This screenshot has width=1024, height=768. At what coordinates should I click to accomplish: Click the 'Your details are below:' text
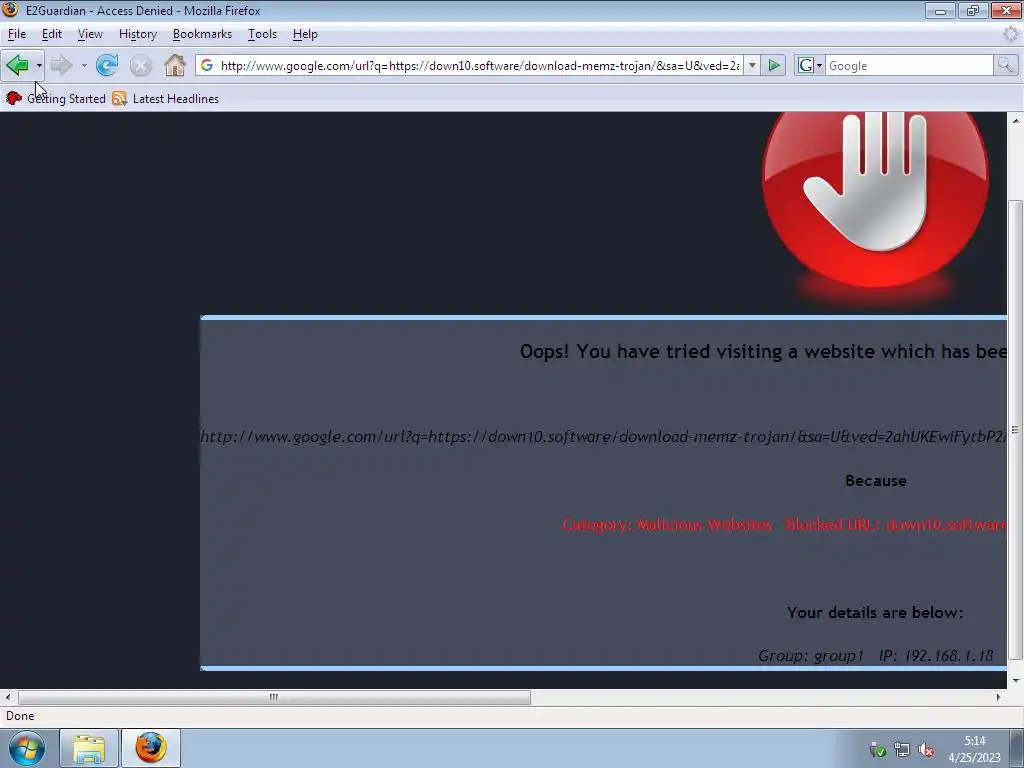coord(875,613)
